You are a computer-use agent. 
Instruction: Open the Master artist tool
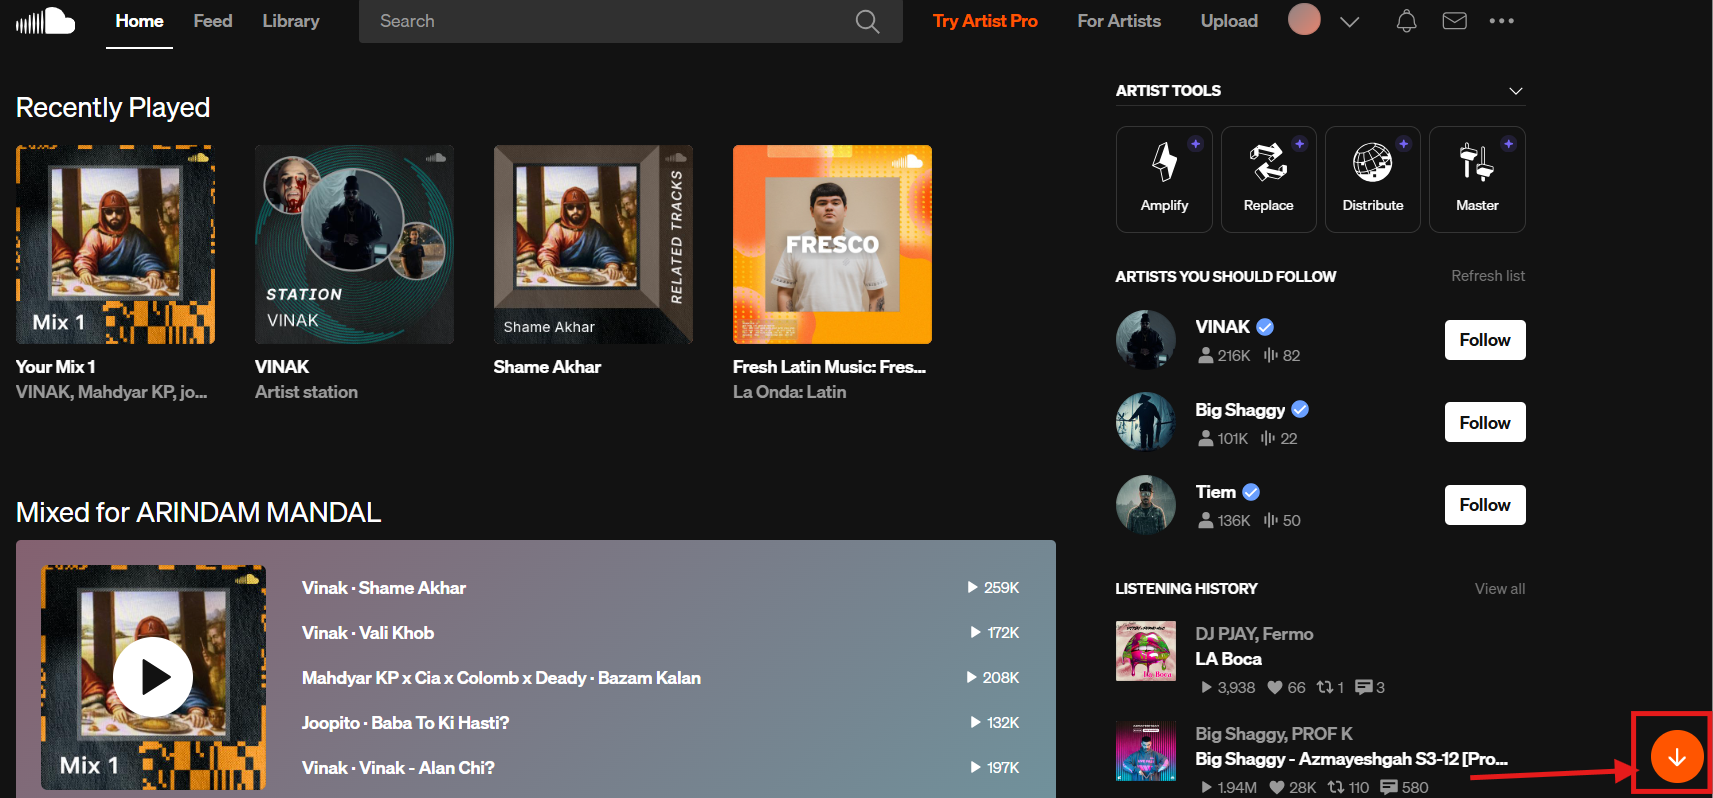1477,180
